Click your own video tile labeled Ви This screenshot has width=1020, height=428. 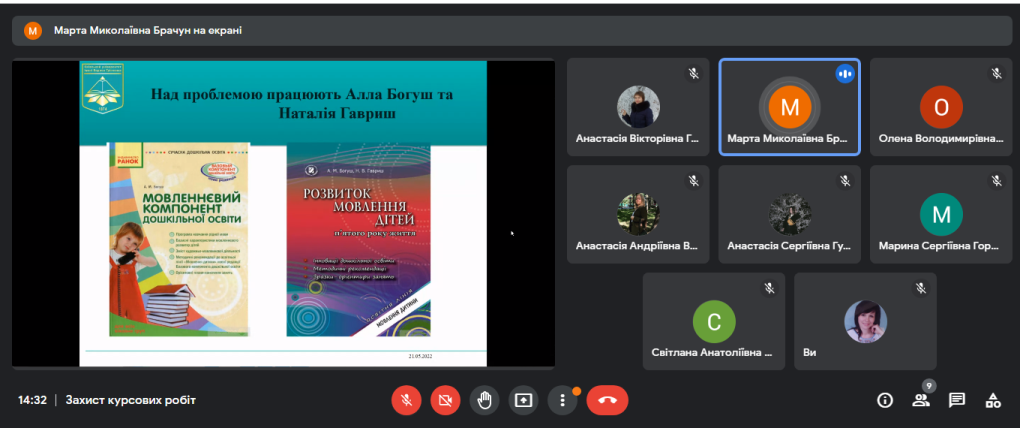tap(865, 321)
